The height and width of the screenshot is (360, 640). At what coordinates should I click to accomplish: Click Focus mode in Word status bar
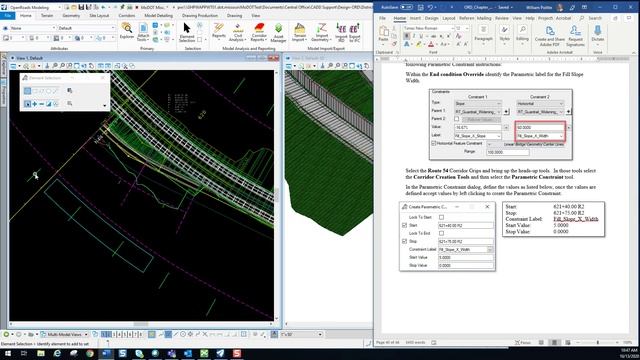pyautogui.click(x=523, y=342)
